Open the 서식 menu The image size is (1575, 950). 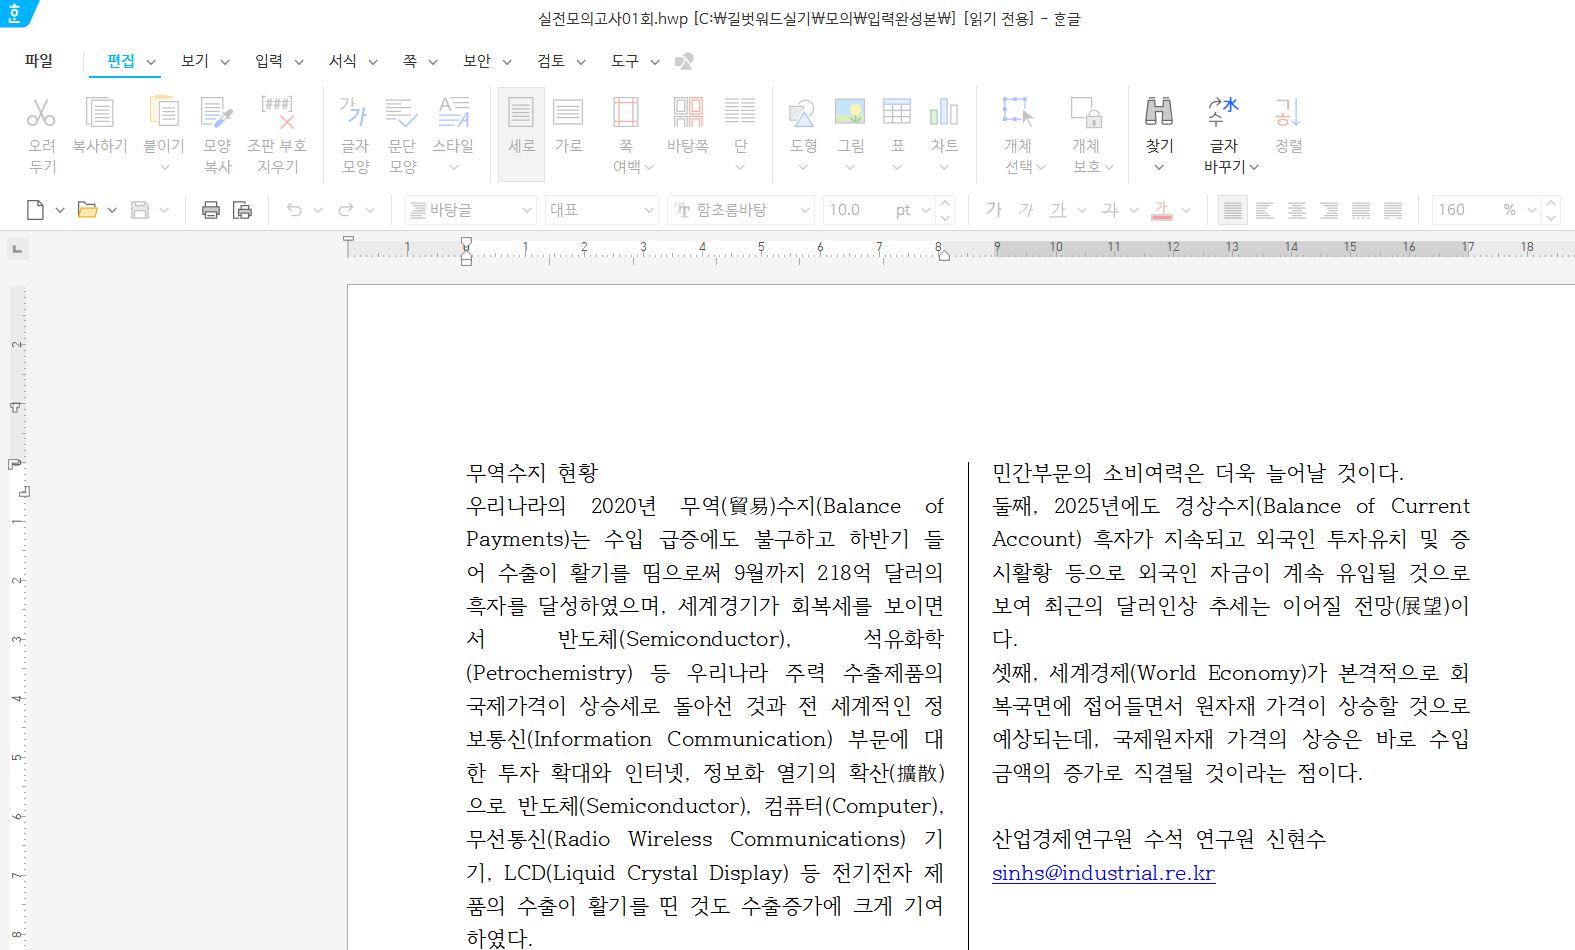point(343,61)
